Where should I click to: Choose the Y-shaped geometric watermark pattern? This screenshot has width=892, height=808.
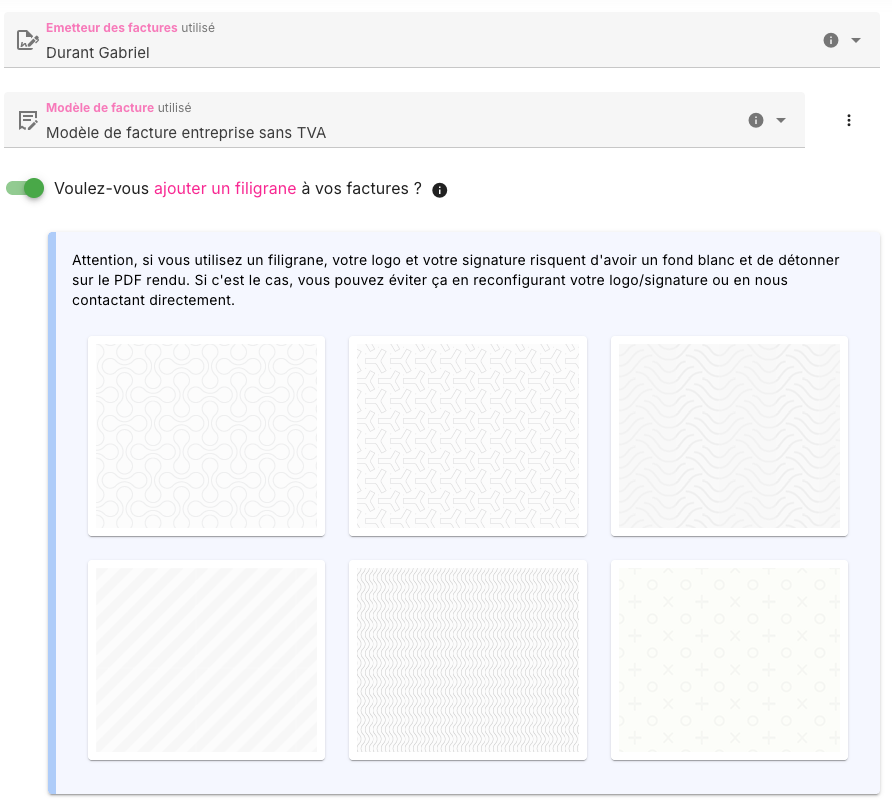point(468,436)
